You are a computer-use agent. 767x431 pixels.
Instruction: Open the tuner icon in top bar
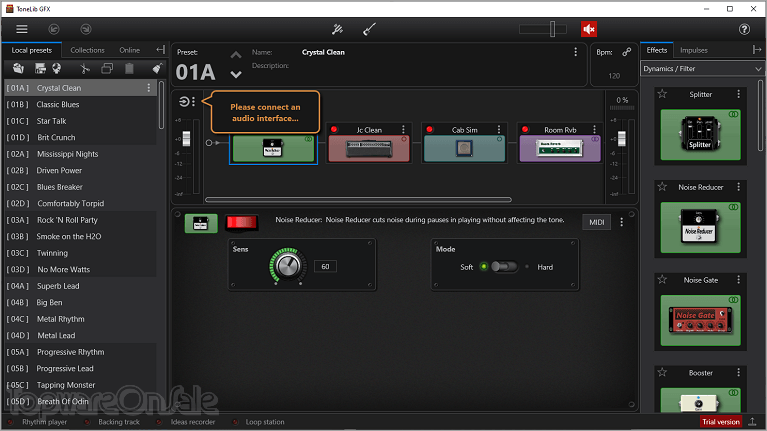[x=337, y=29]
